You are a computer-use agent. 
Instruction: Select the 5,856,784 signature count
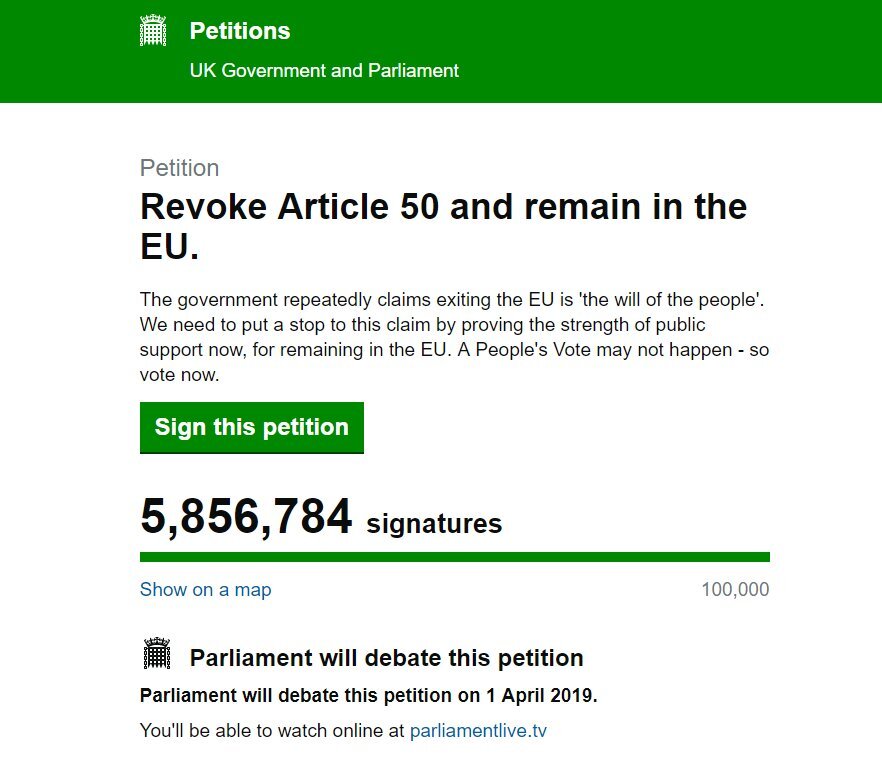pyautogui.click(x=246, y=516)
